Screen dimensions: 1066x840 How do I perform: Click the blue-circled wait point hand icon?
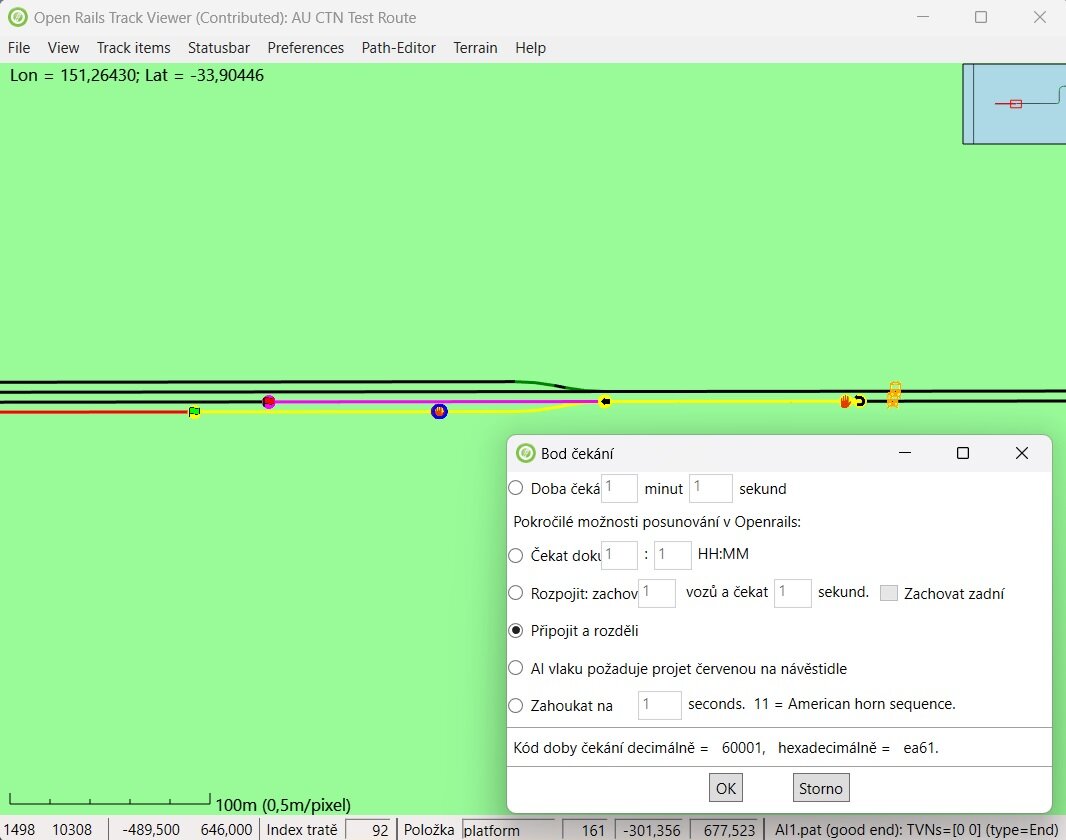(439, 411)
